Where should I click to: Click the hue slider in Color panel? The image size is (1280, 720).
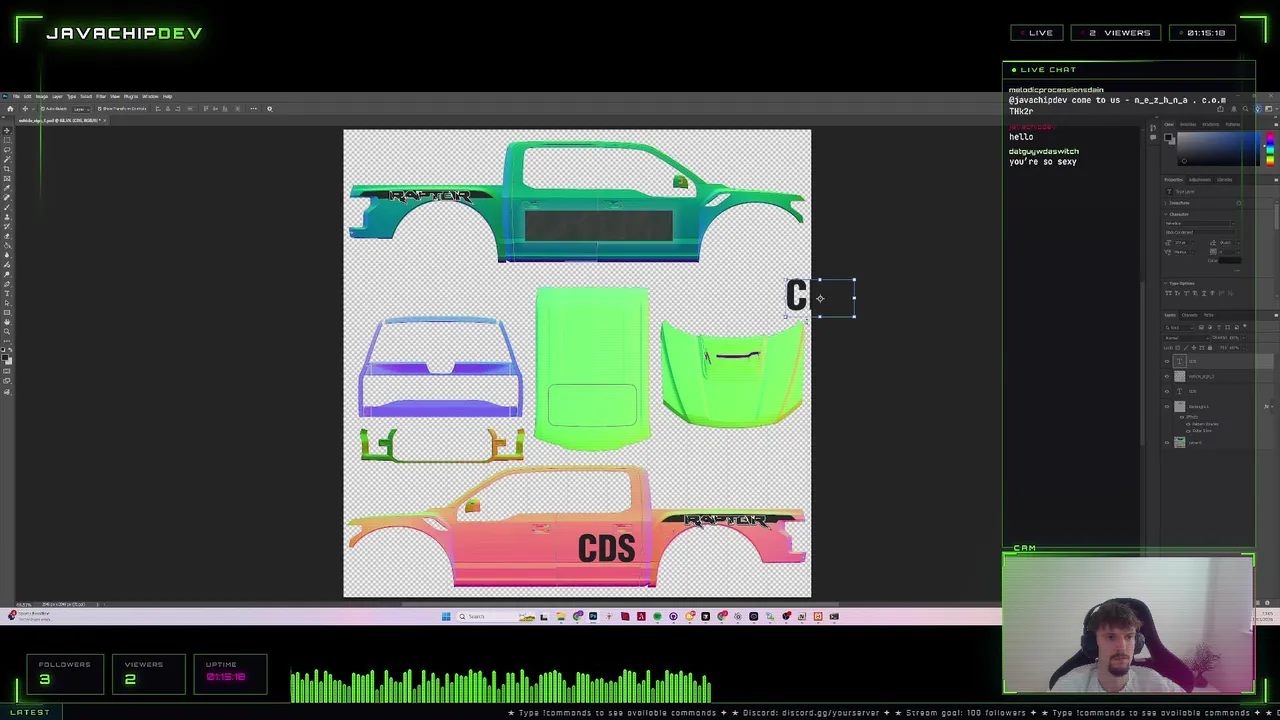[1270, 149]
